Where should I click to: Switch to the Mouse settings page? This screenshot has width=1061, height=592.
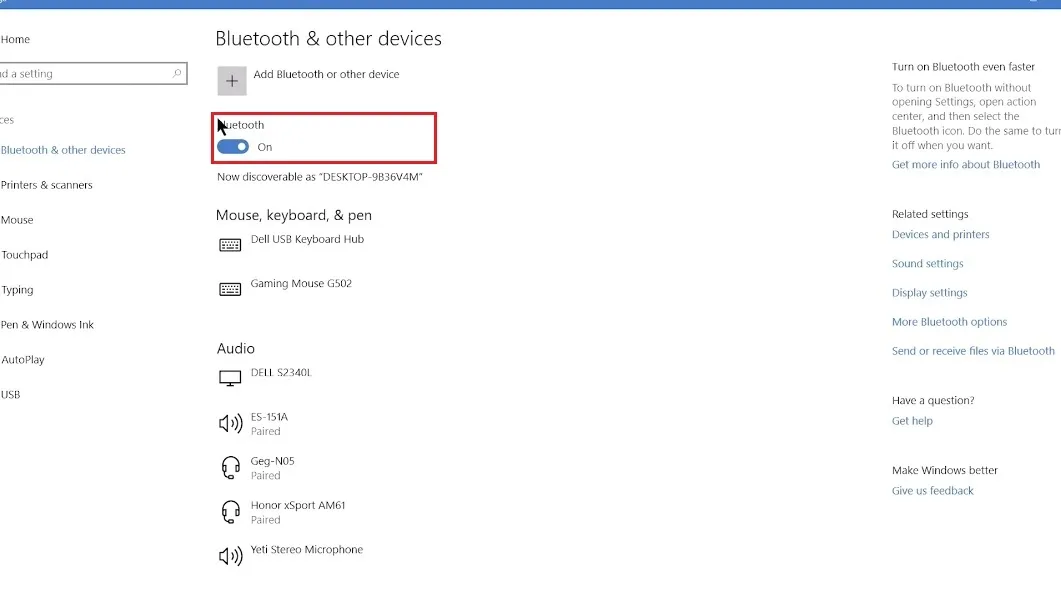pos(17,219)
